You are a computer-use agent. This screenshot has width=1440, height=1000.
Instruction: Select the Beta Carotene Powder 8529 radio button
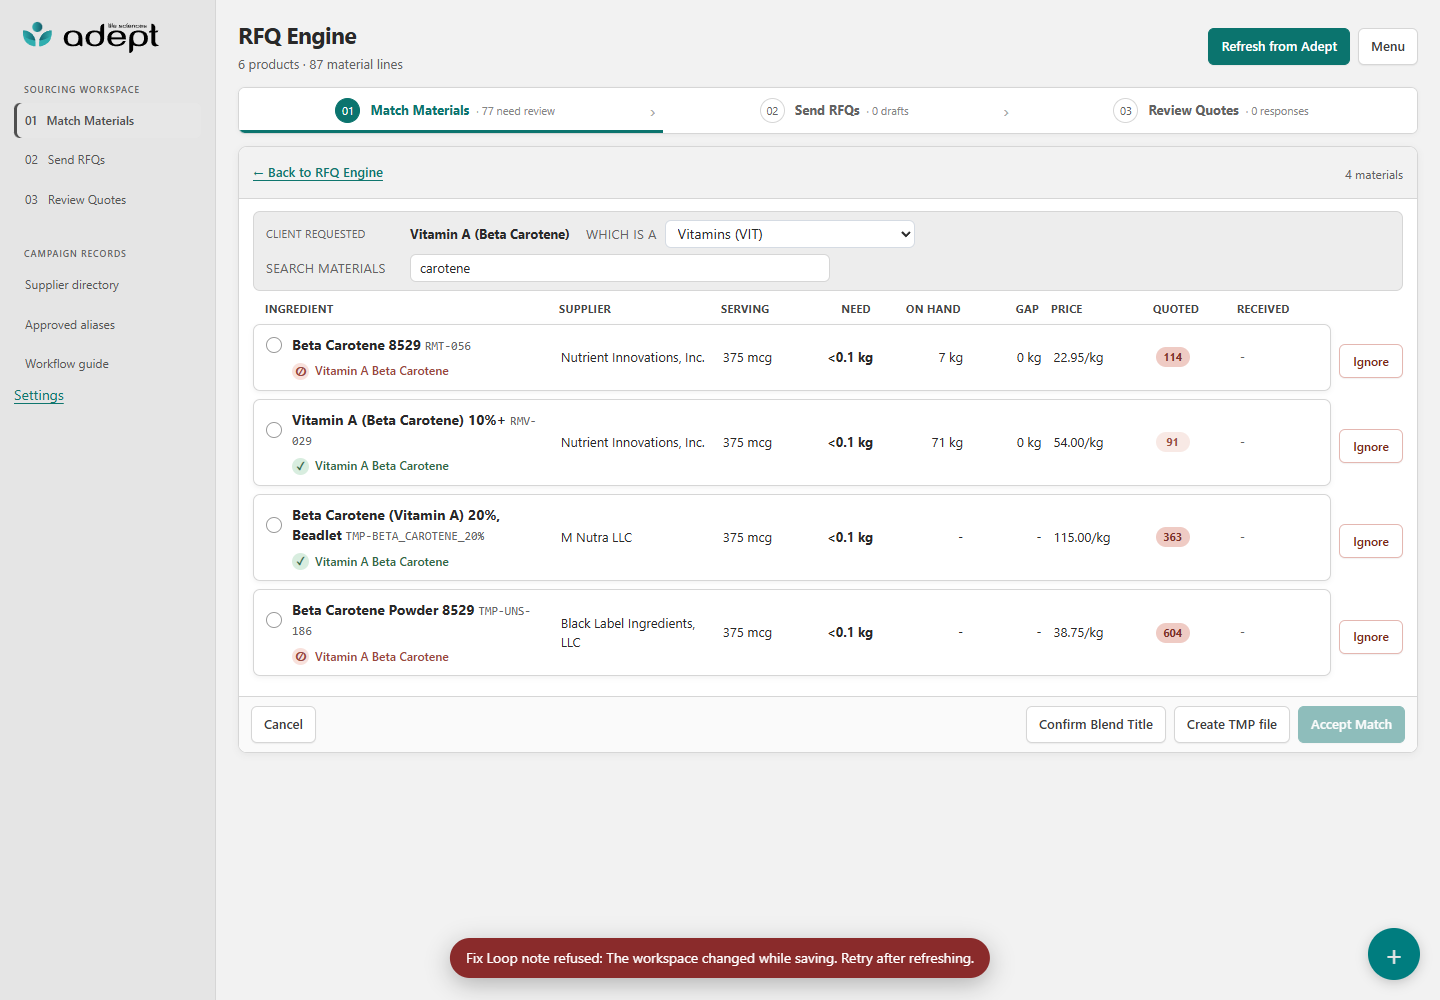point(274,620)
